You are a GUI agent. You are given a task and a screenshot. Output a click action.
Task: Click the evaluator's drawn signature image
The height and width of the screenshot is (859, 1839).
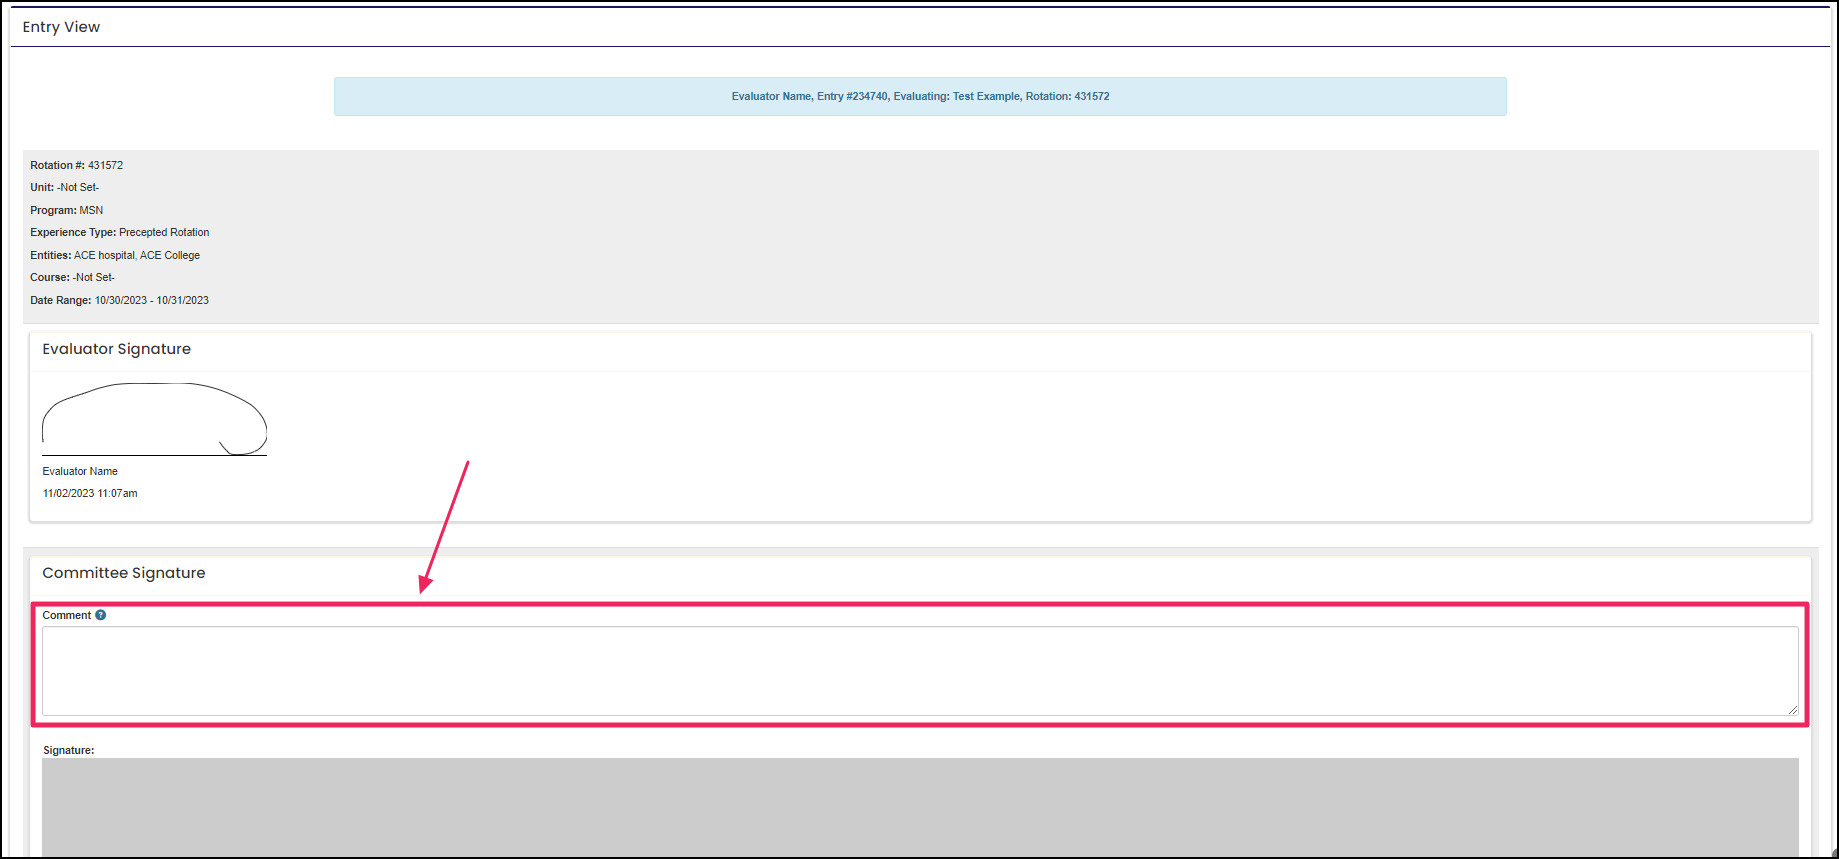(x=154, y=419)
